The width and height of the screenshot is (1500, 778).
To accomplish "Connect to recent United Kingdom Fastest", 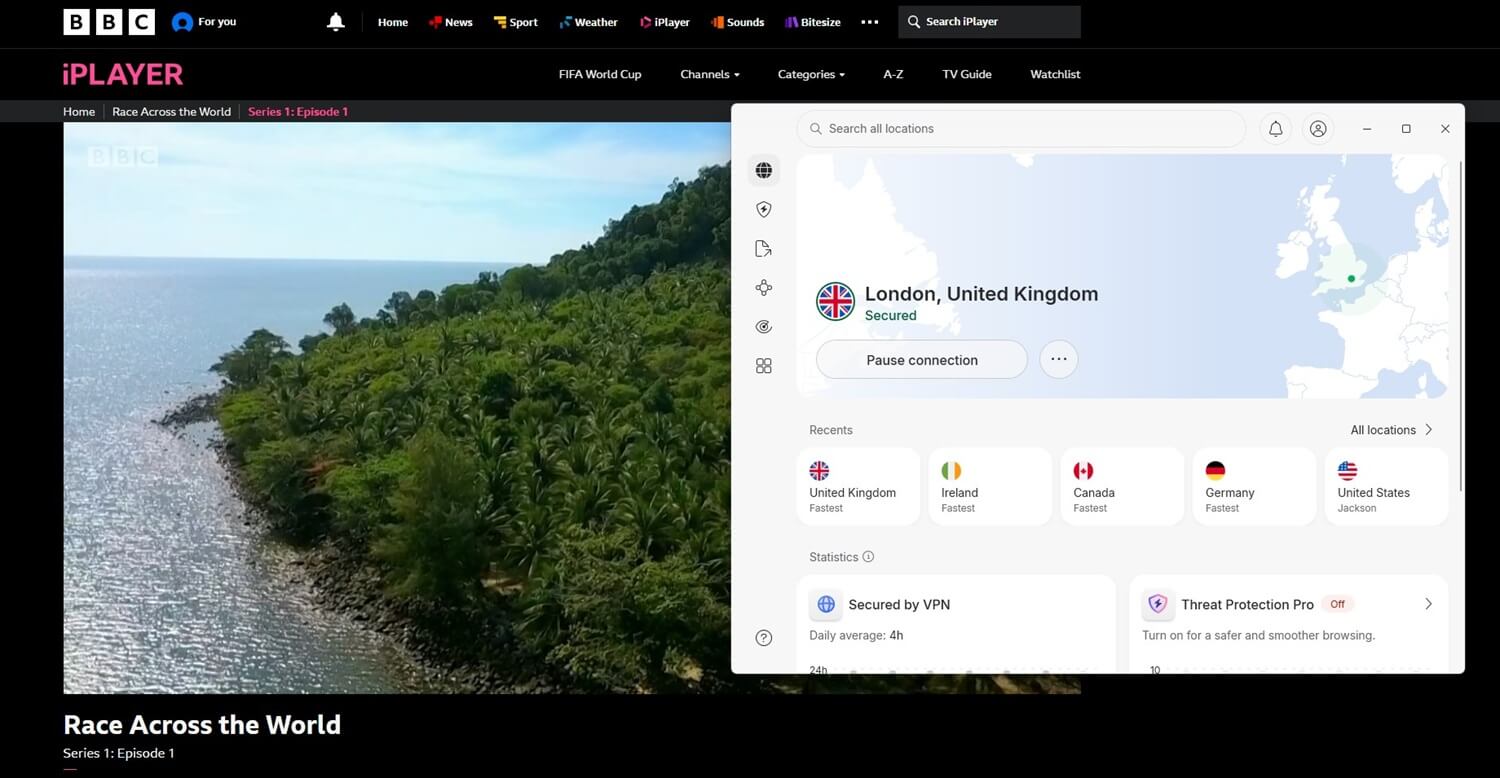I will pos(858,486).
